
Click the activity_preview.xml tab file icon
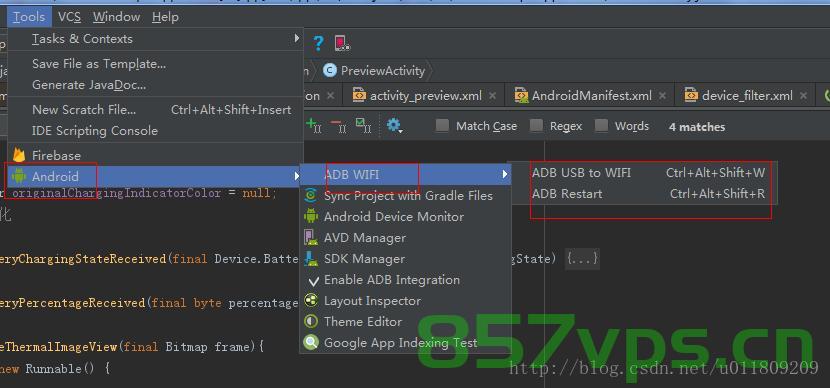pos(359,95)
